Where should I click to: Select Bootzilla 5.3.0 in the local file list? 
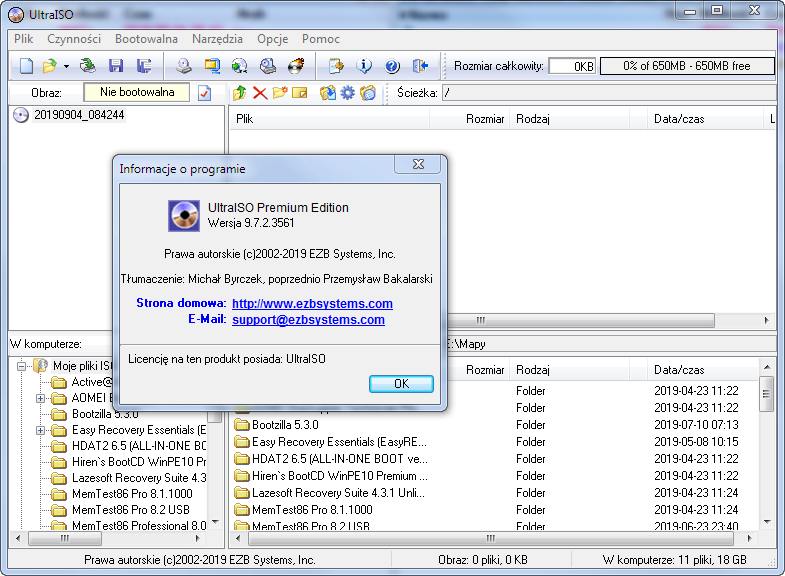click(285, 425)
